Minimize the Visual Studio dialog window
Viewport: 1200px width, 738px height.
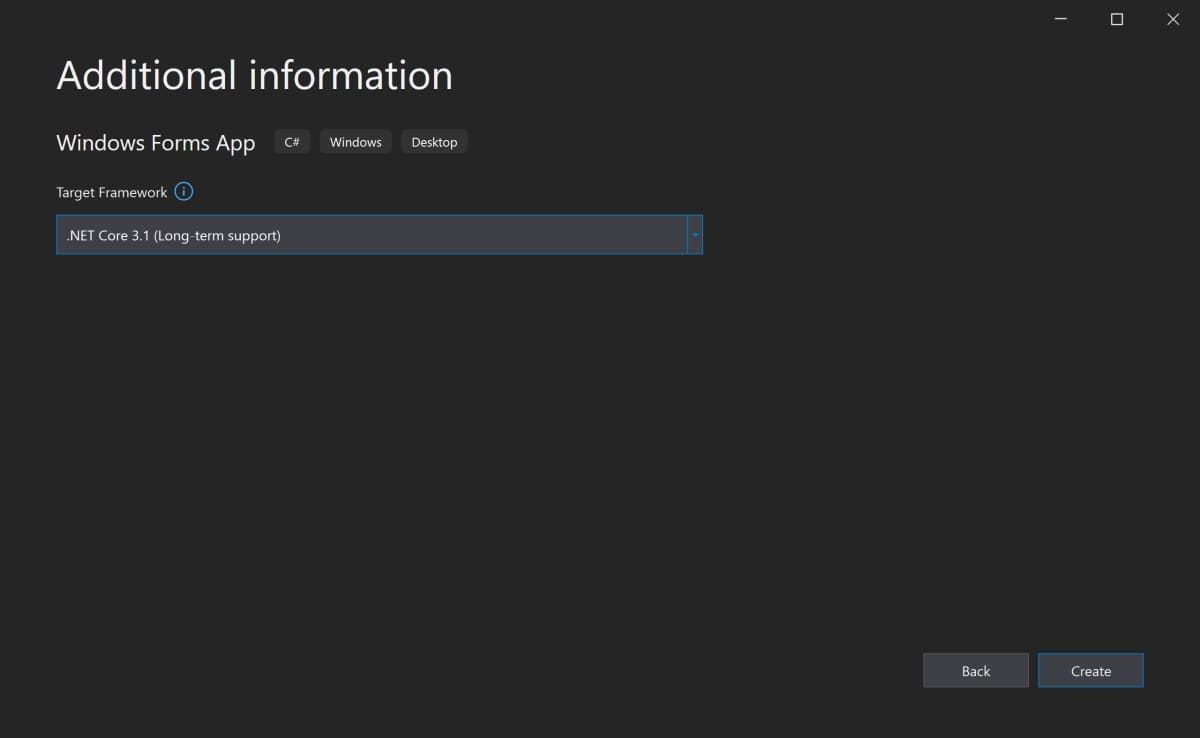point(1060,19)
